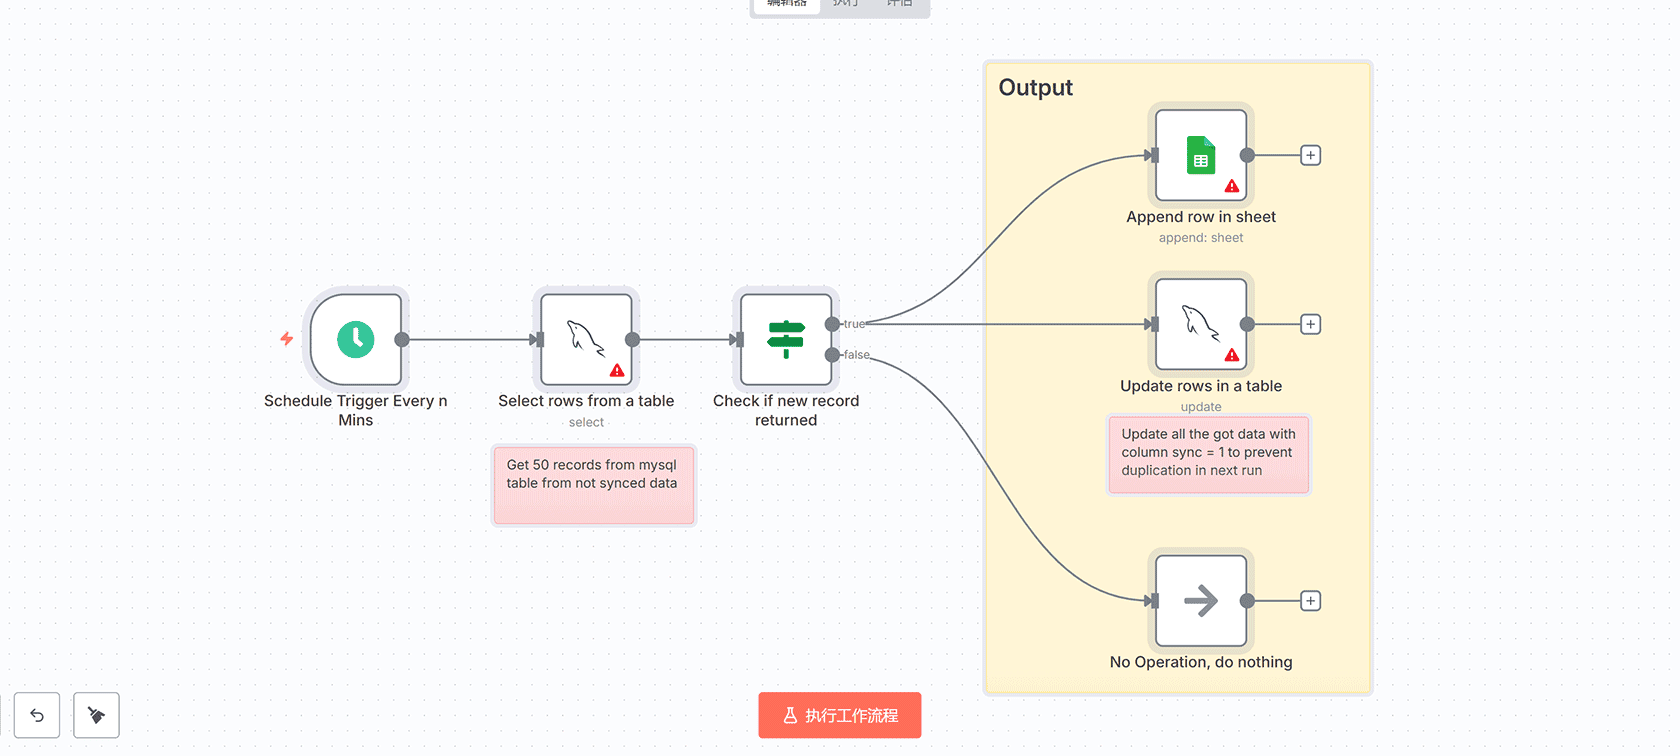The width and height of the screenshot is (1680, 756).
Task: Click the No Operation arrow node
Action: click(x=1200, y=601)
